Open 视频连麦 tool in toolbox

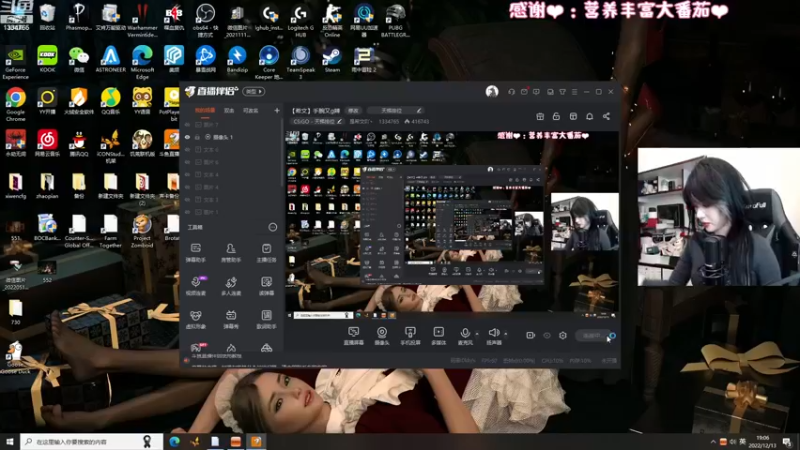pyautogui.click(x=195, y=286)
